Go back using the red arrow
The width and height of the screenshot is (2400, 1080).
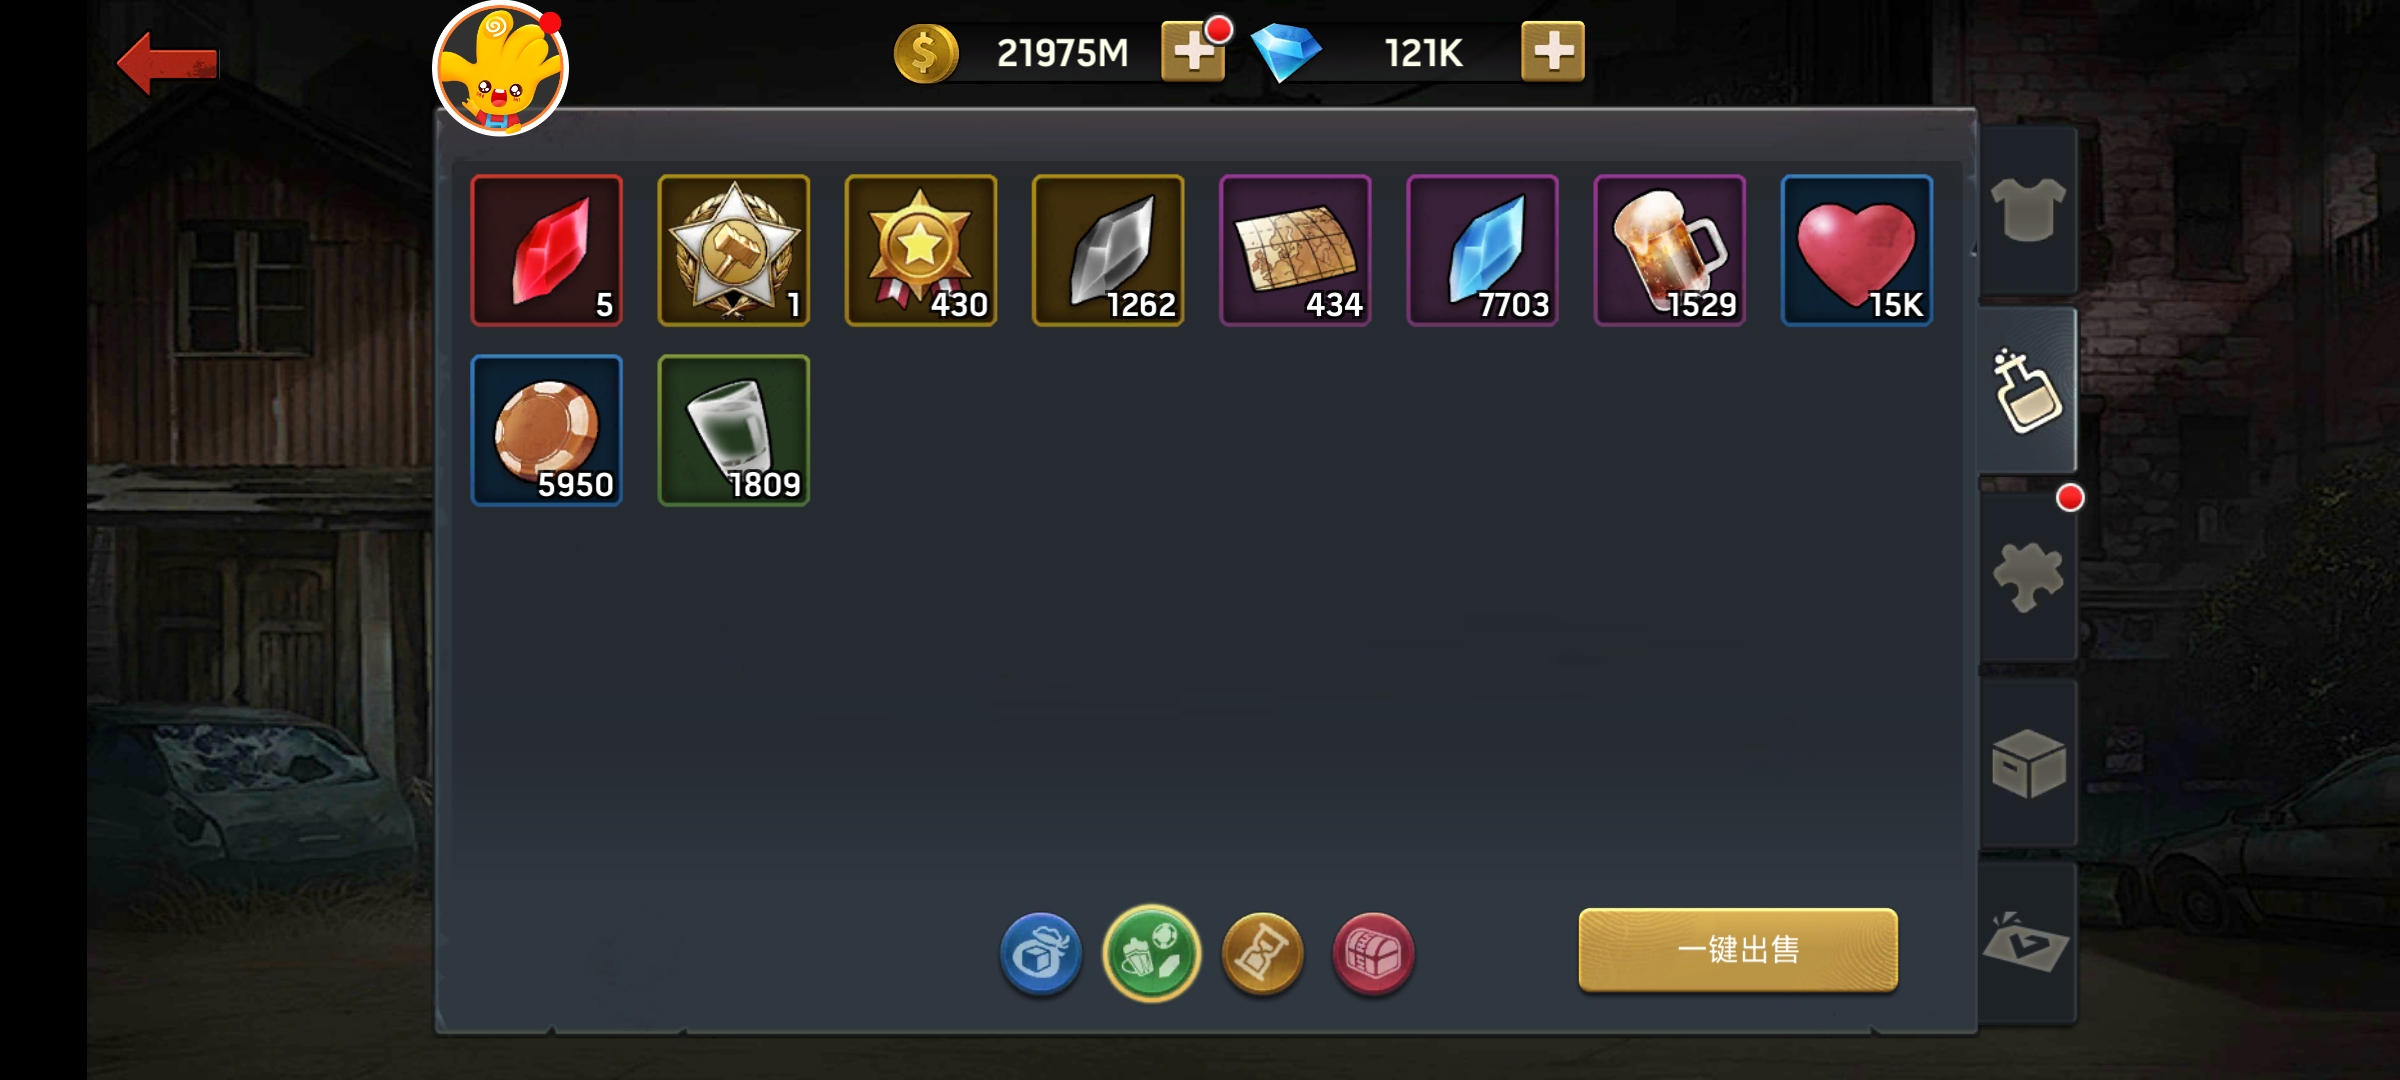click(167, 63)
